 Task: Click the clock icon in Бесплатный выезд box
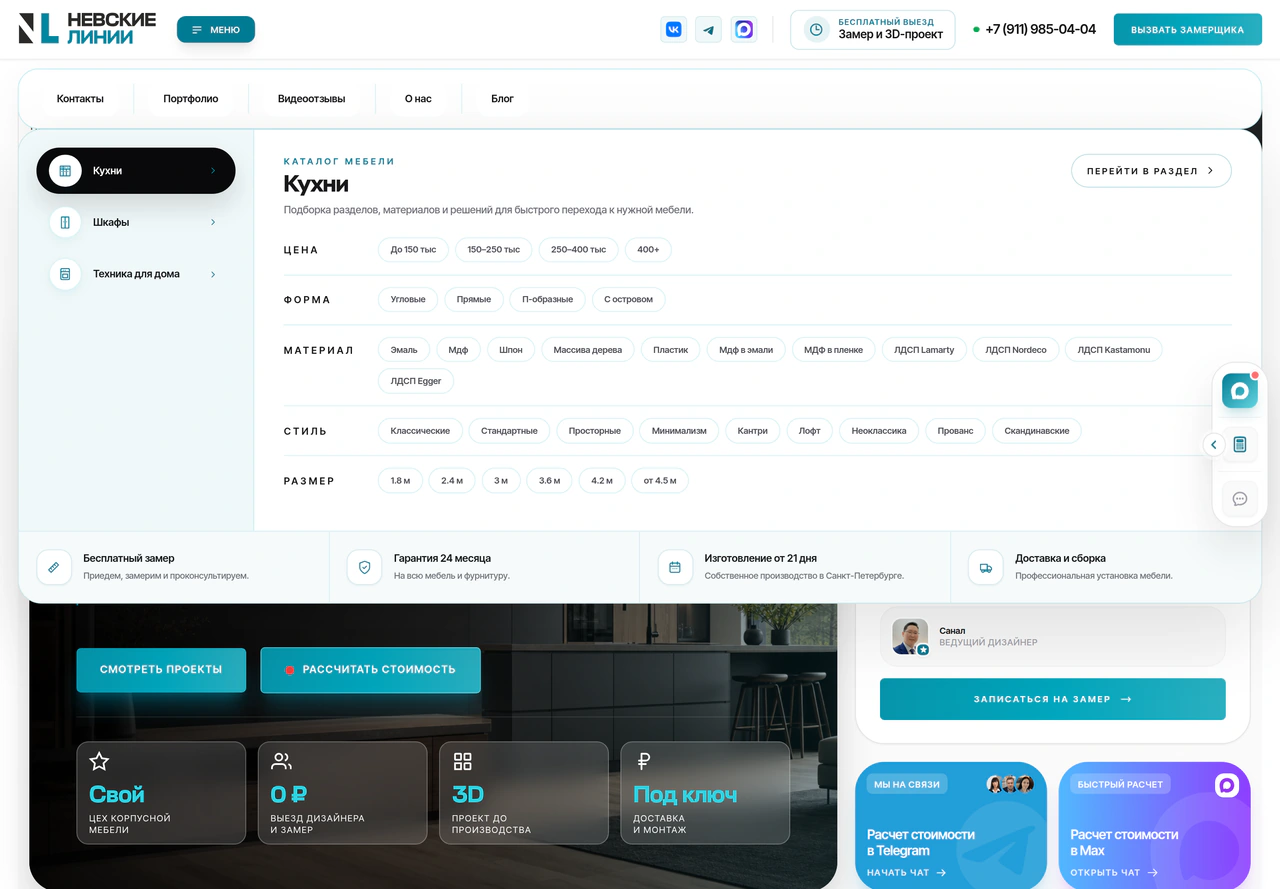pos(816,30)
